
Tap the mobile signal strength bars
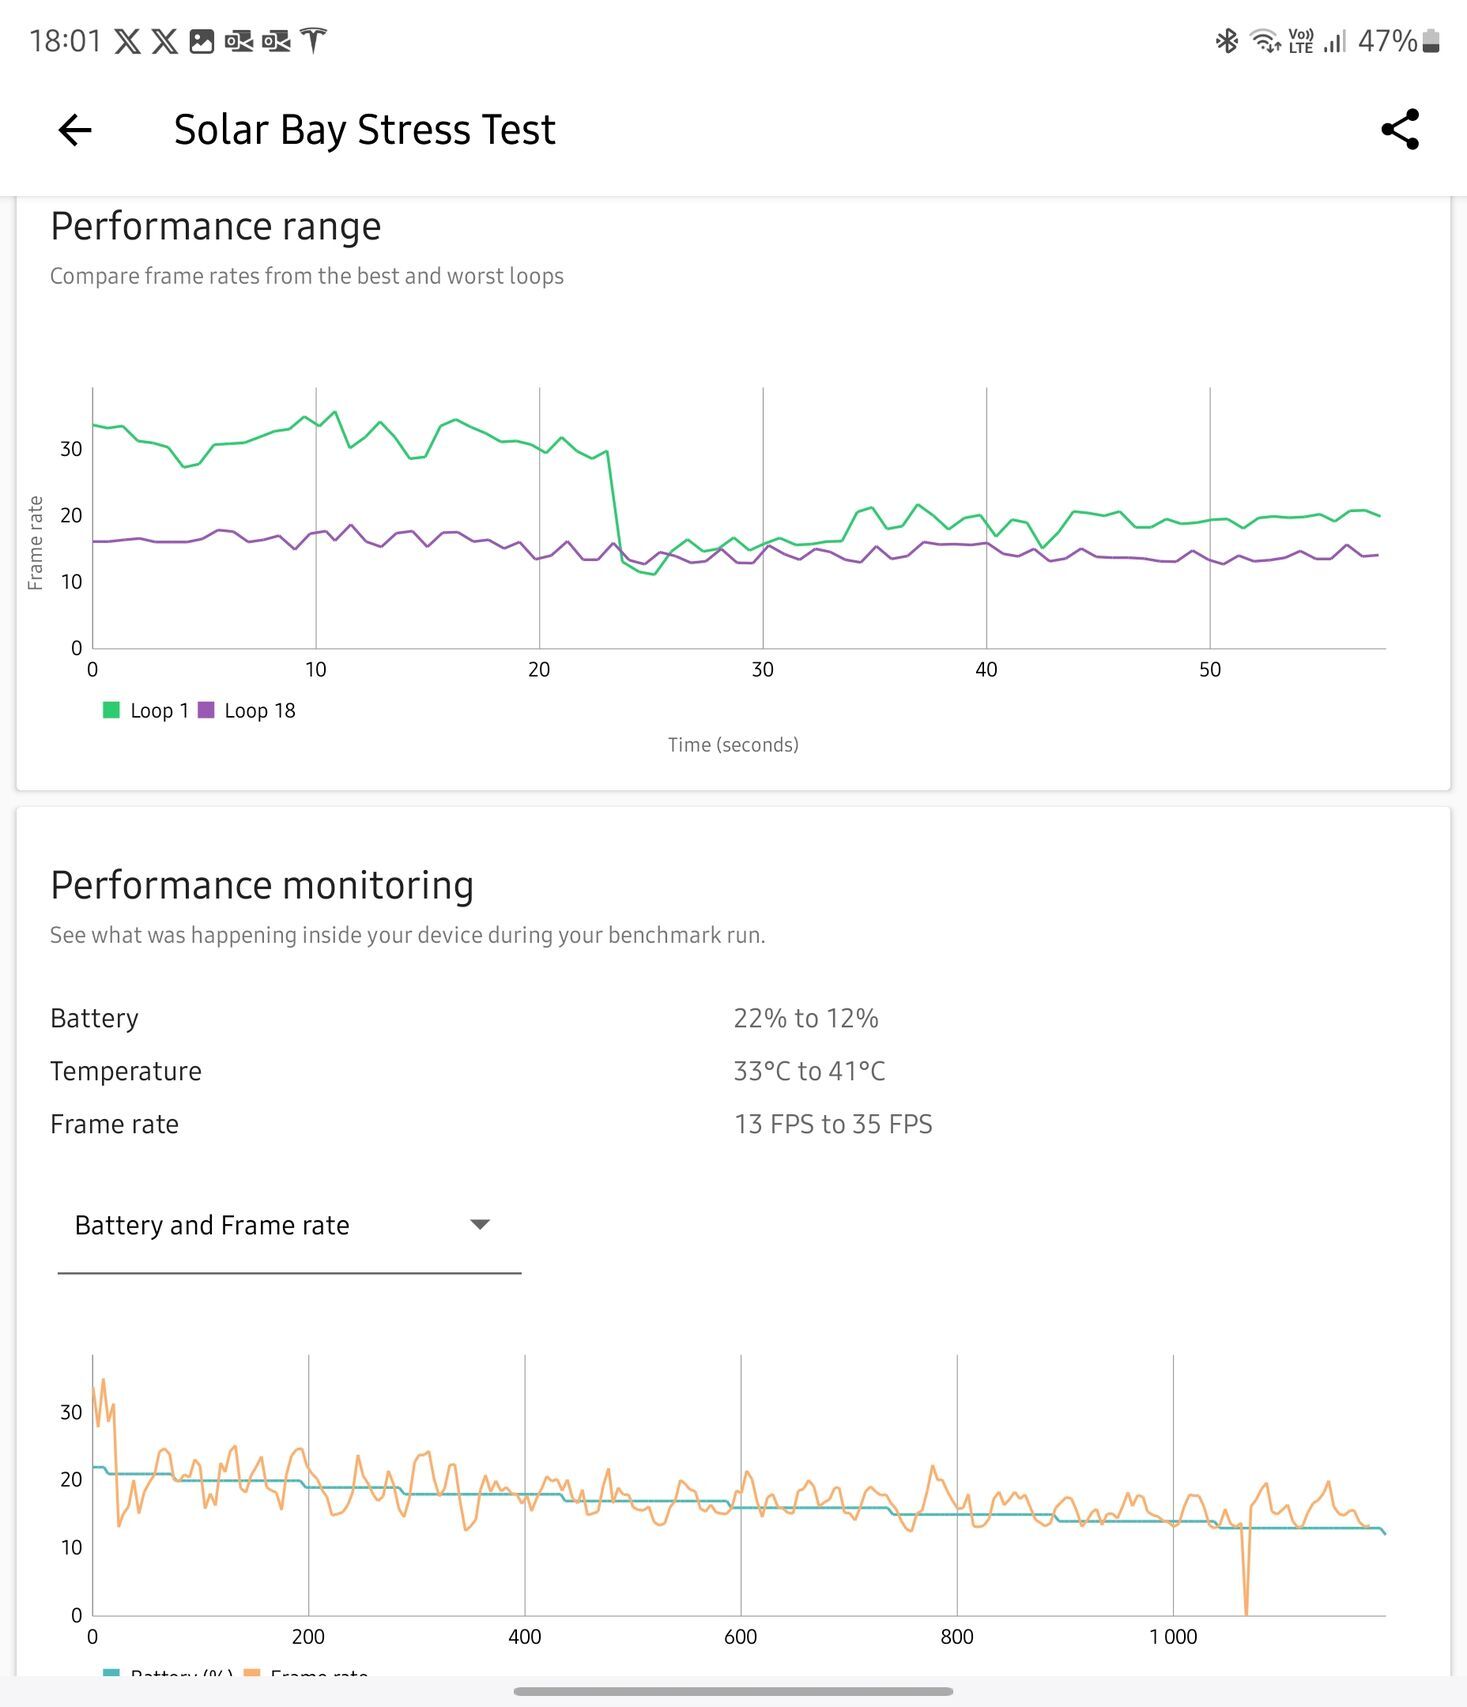(1335, 41)
